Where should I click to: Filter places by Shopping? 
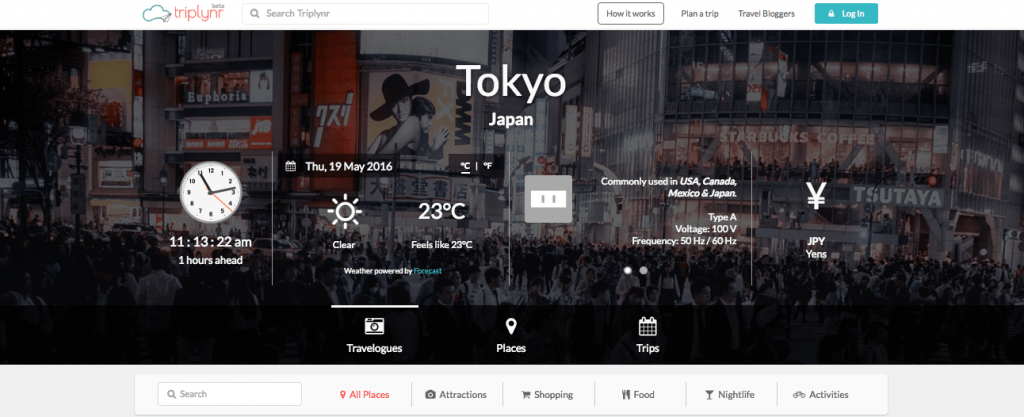[547, 395]
